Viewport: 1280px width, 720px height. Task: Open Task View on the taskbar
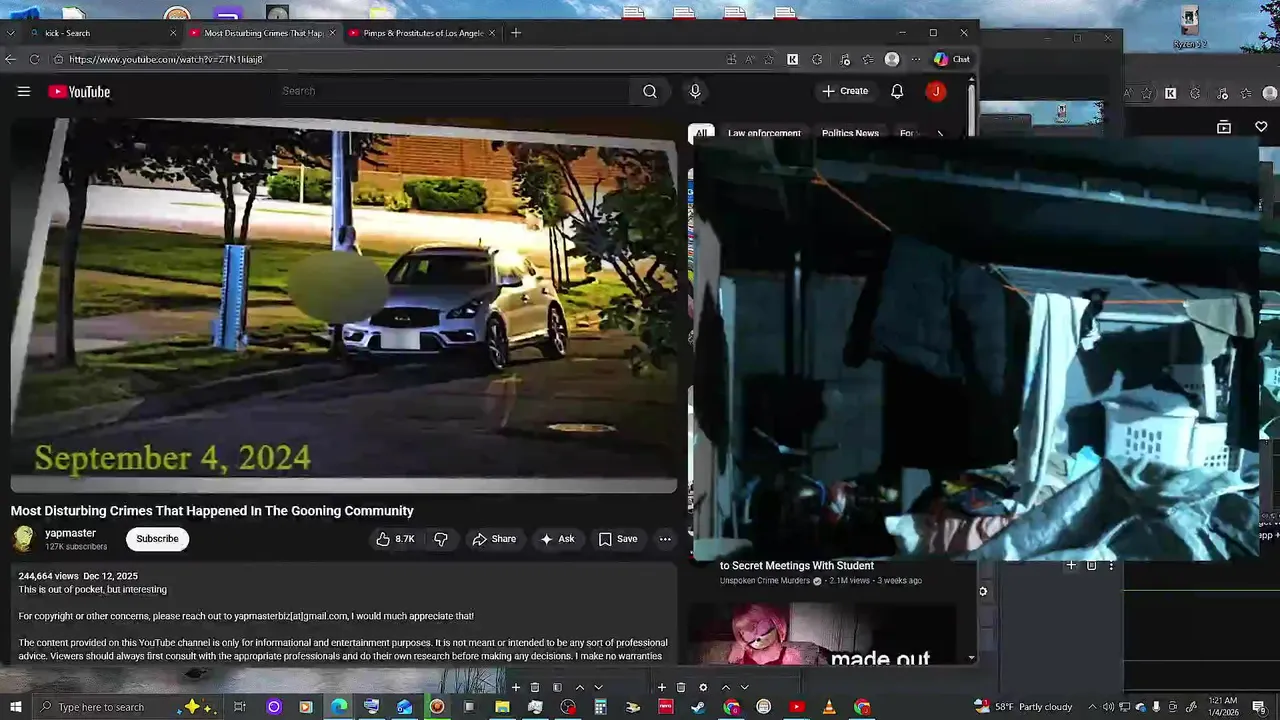click(240, 707)
